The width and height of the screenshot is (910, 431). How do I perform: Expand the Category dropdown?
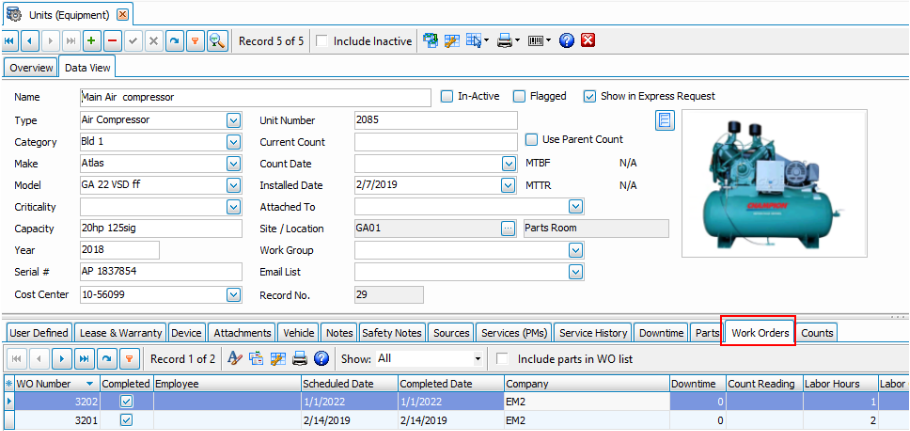[x=233, y=142]
